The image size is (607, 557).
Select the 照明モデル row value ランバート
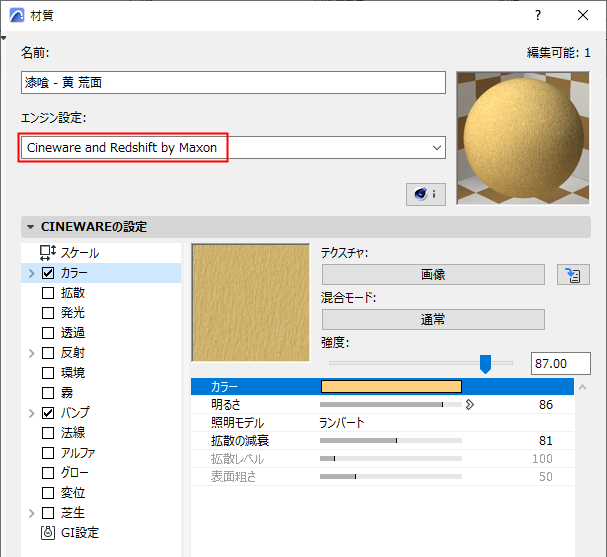pyautogui.click(x=342, y=423)
